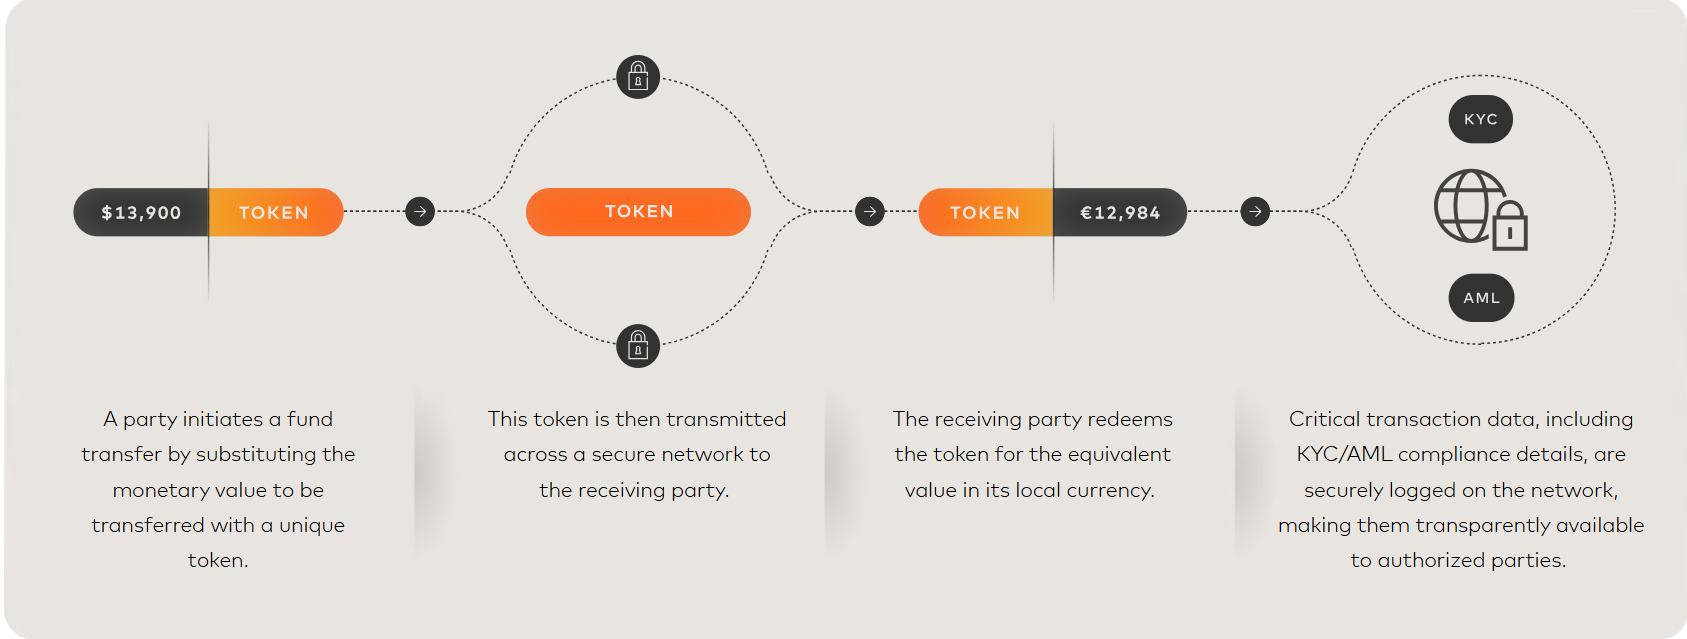The image size is (1687, 639).
Task: Click the $13,900 dark pill
Action: 141,212
